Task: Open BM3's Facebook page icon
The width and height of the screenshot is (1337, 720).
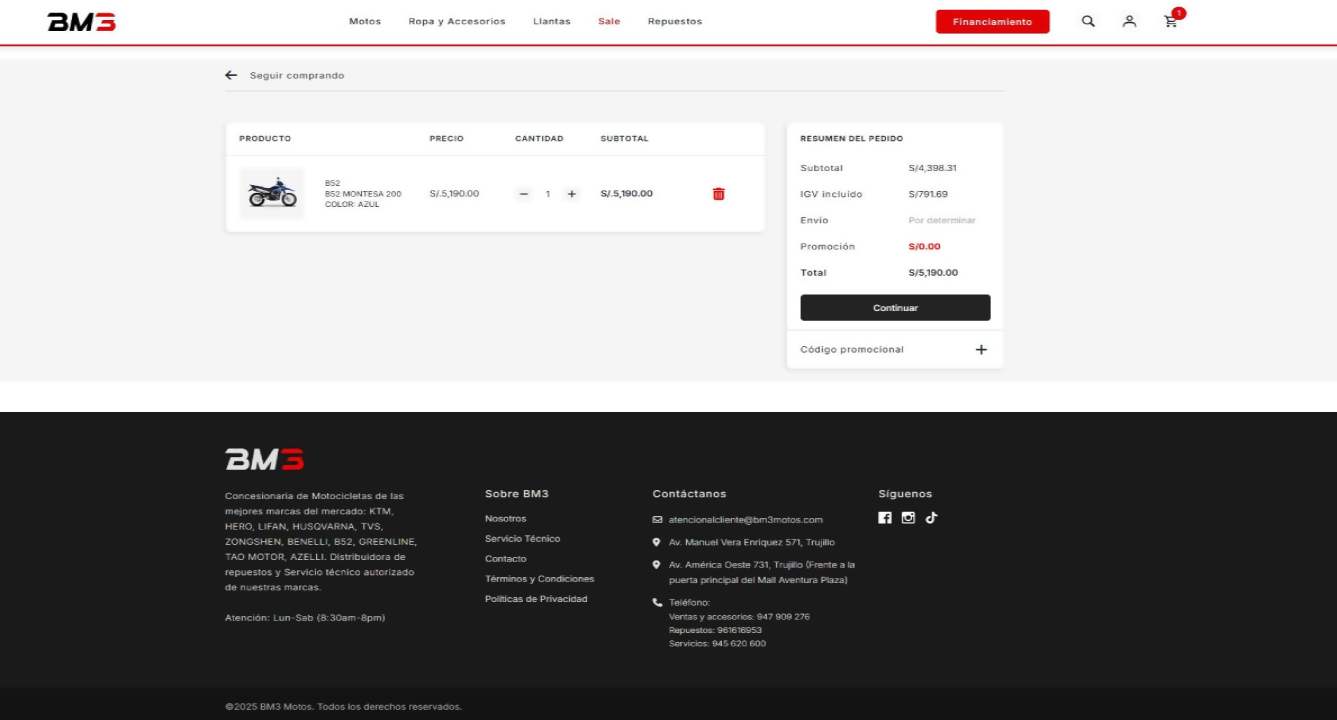Action: pyautogui.click(x=885, y=518)
